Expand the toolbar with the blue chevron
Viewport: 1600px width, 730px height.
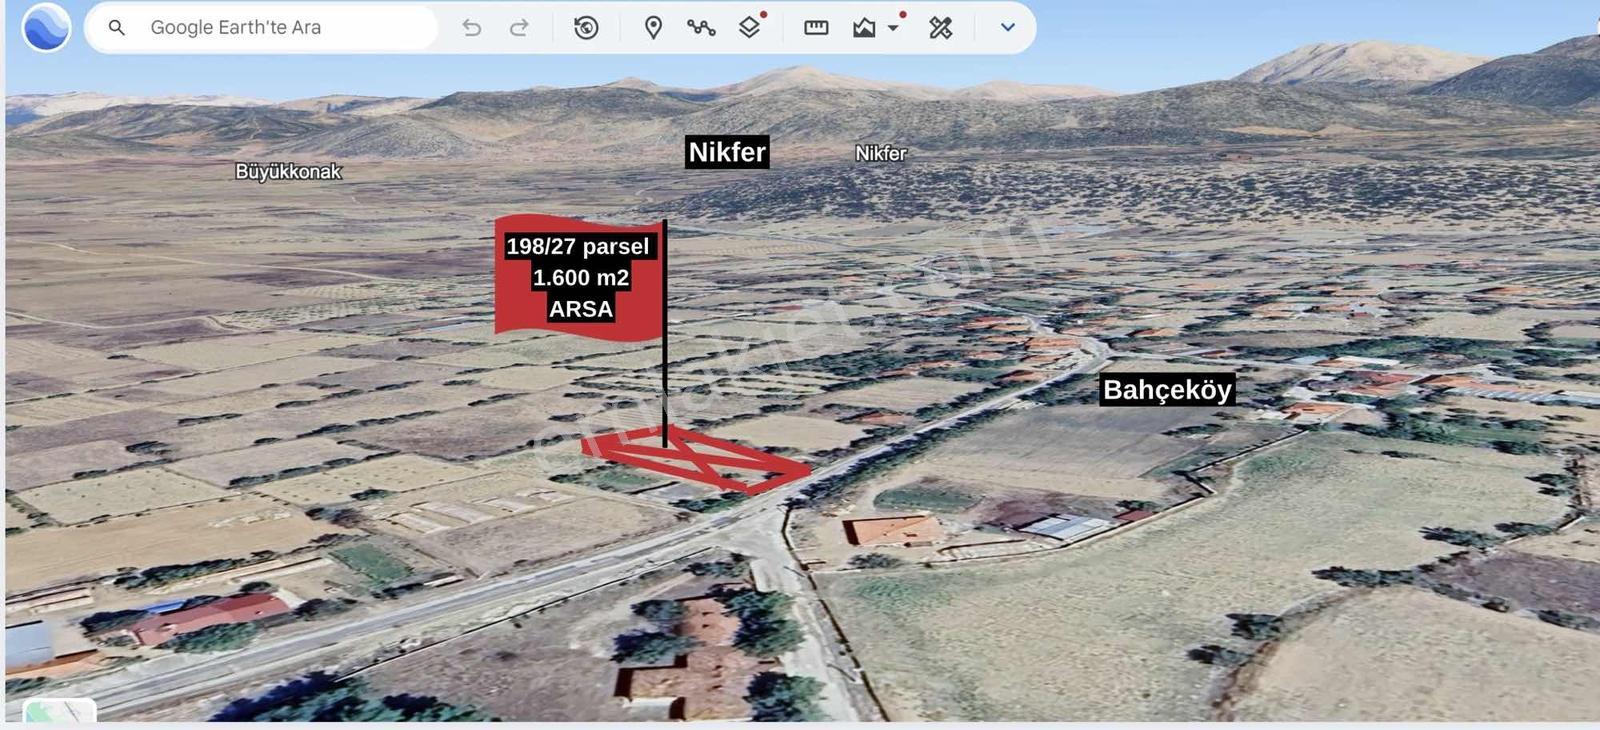[x=1008, y=28]
